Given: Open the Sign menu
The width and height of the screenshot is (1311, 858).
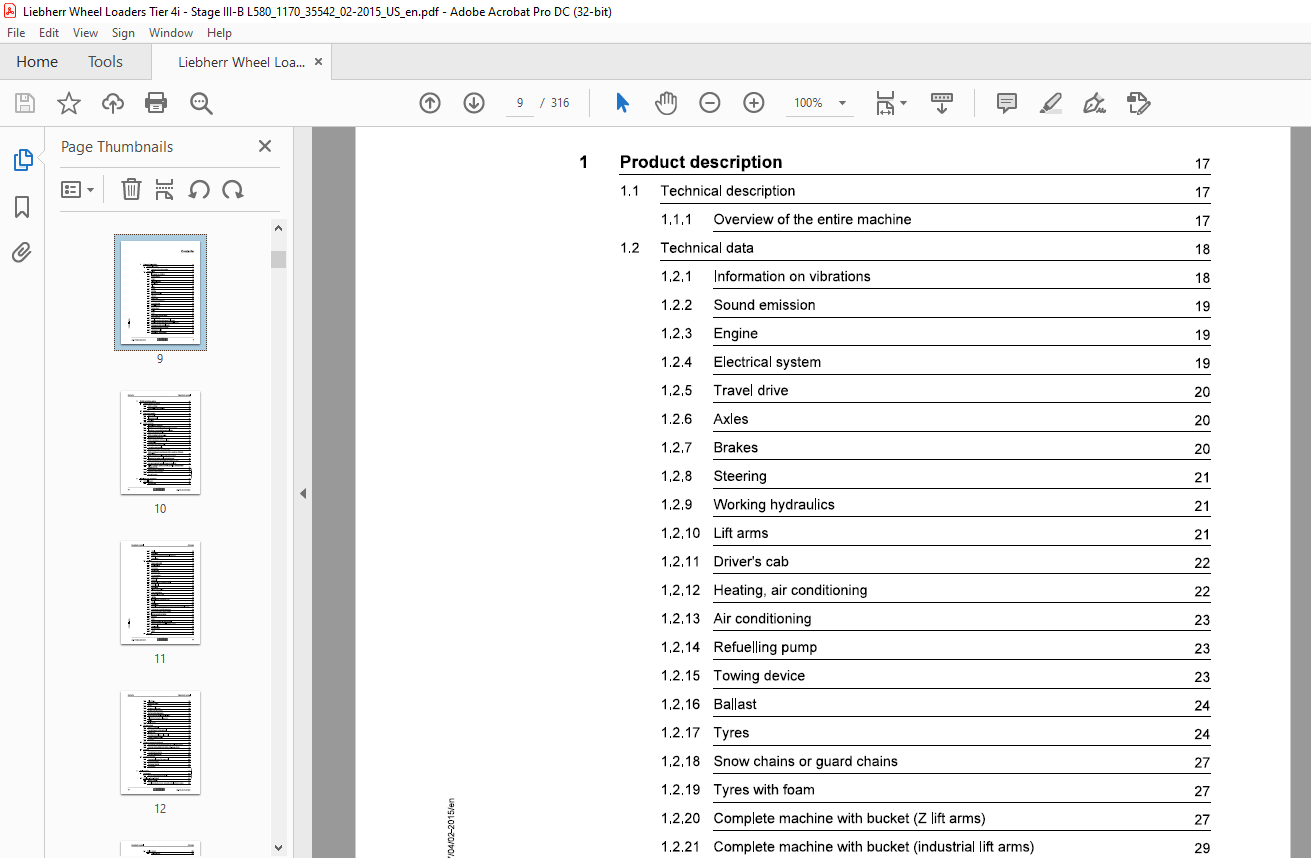Looking at the screenshot, I should [x=123, y=33].
